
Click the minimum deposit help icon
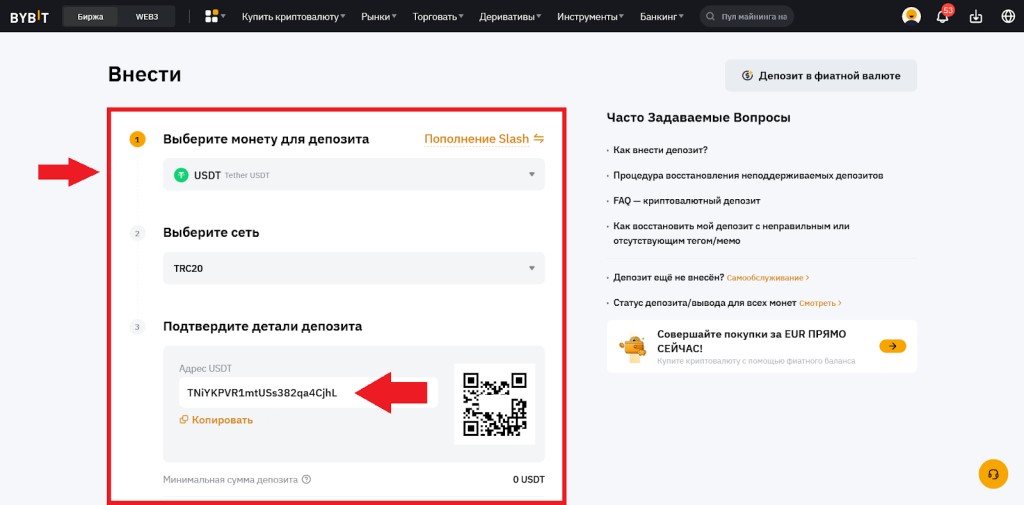pos(307,480)
